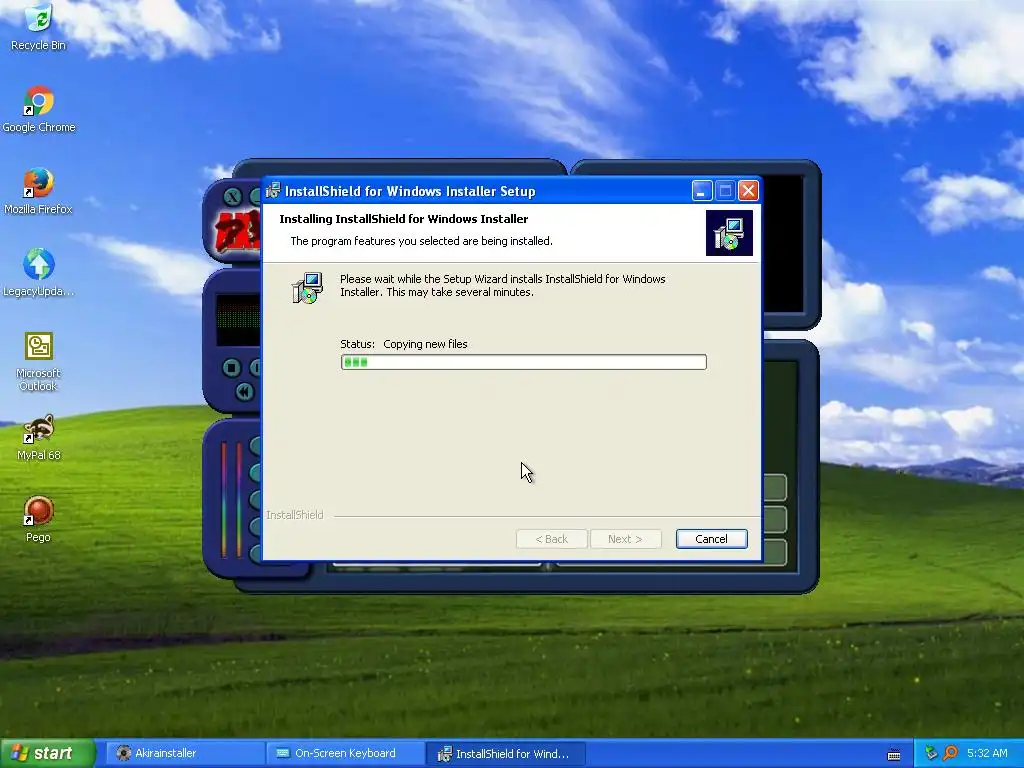Screen dimensions: 1024x768
Task: Click the setup logo in the header's right corner
Action: coord(729,232)
